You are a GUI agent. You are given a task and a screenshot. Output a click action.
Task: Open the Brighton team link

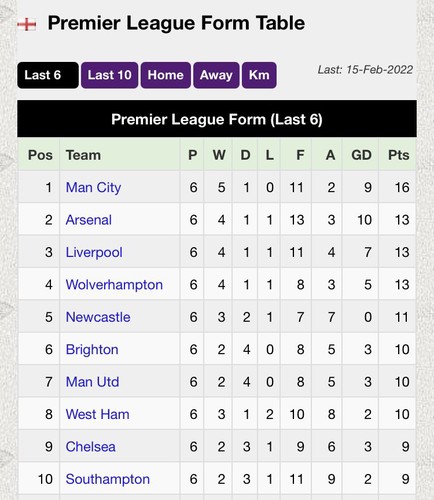pyautogui.click(x=92, y=350)
